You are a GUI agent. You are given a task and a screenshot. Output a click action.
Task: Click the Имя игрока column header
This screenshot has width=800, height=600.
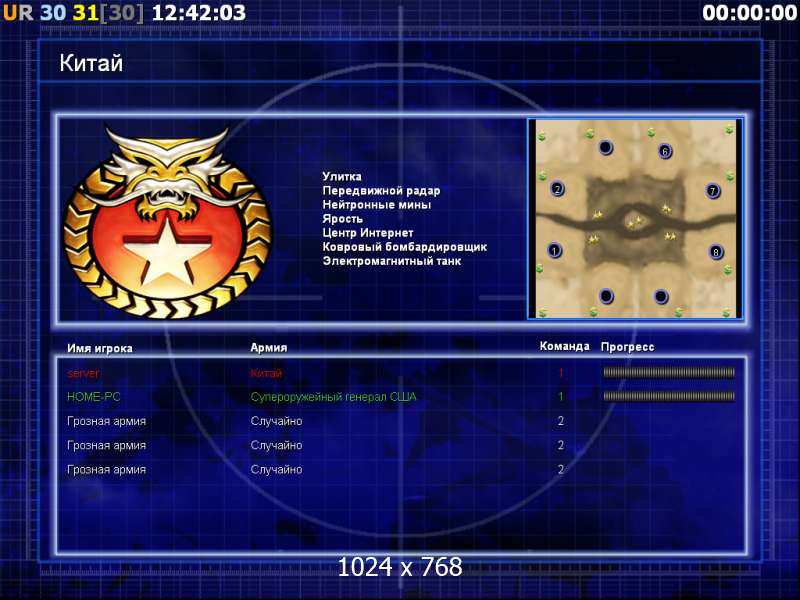tap(100, 348)
